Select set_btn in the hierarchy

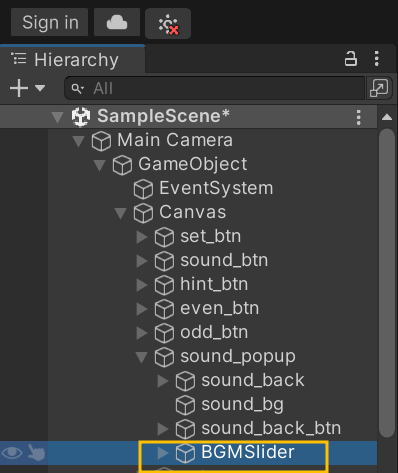click(211, 236)
